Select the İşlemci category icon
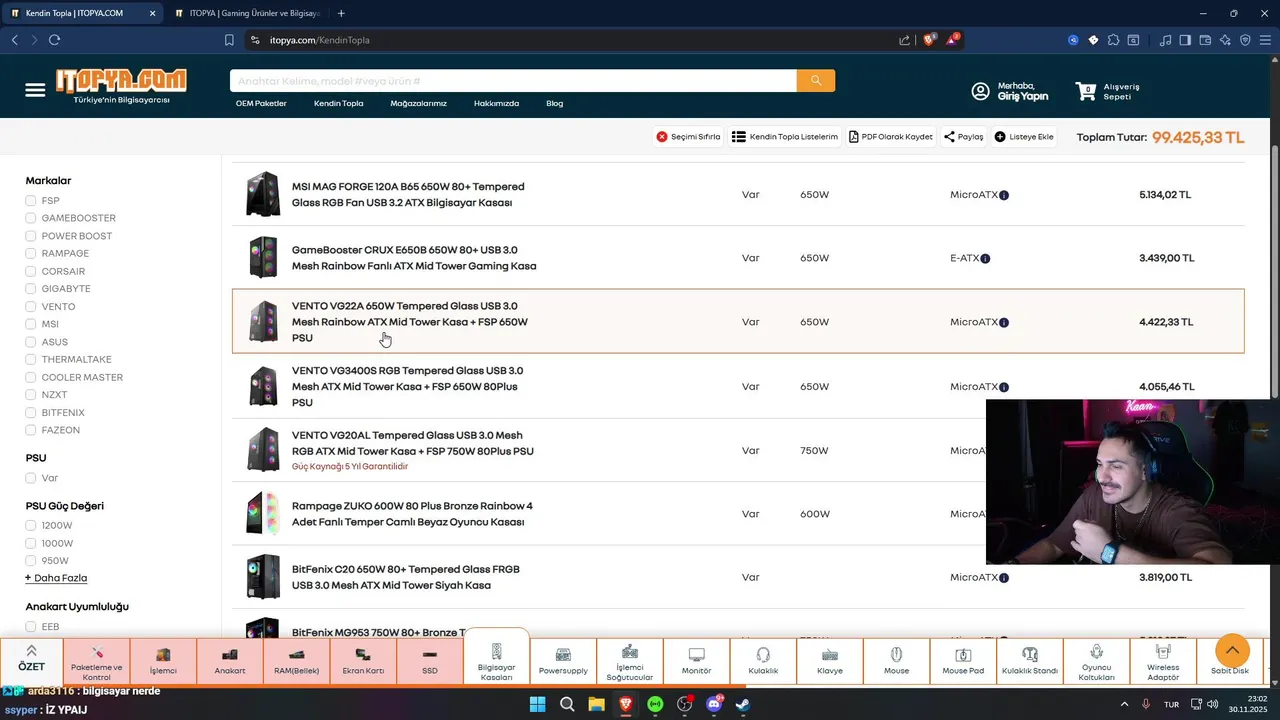Screen dimensions: 1280x720 tap(163, 660)
